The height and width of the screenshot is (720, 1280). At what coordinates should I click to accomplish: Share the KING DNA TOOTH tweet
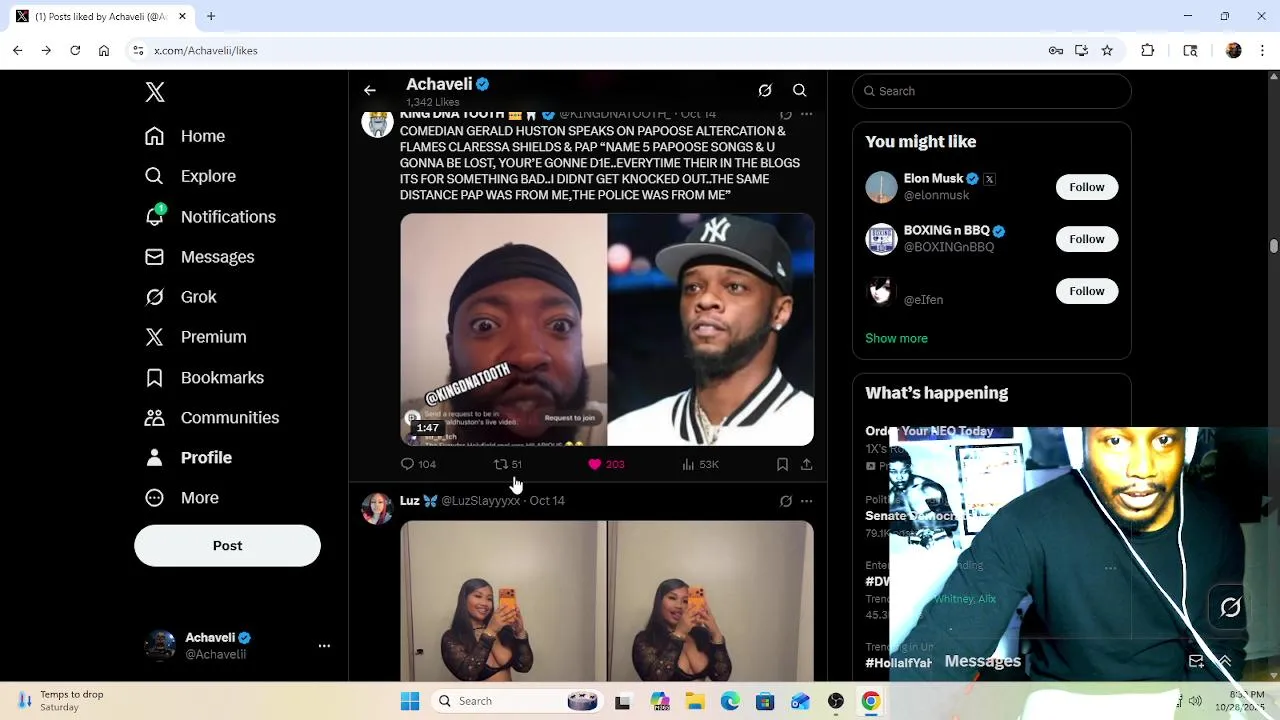click(806, 464)
